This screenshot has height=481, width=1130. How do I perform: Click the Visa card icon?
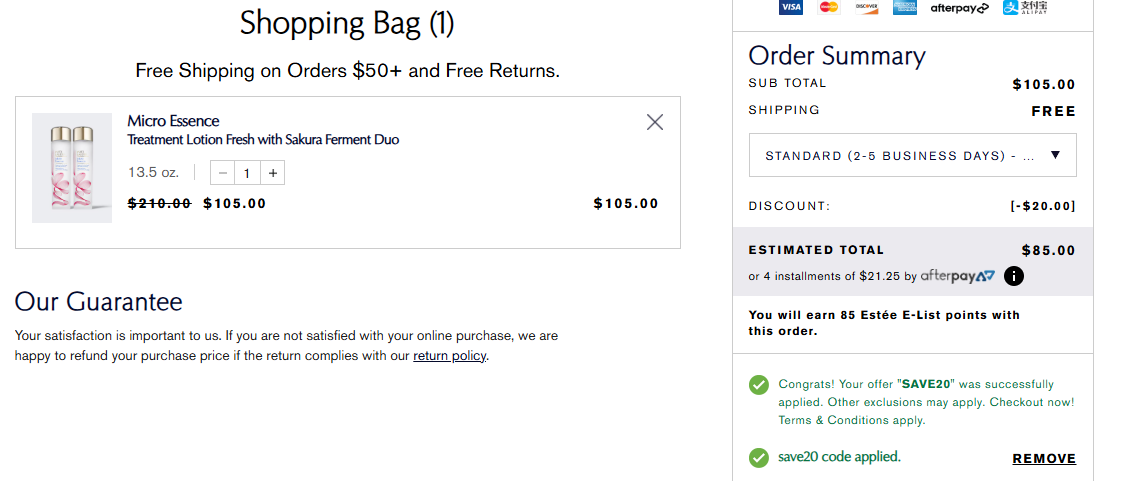[791, 8]
